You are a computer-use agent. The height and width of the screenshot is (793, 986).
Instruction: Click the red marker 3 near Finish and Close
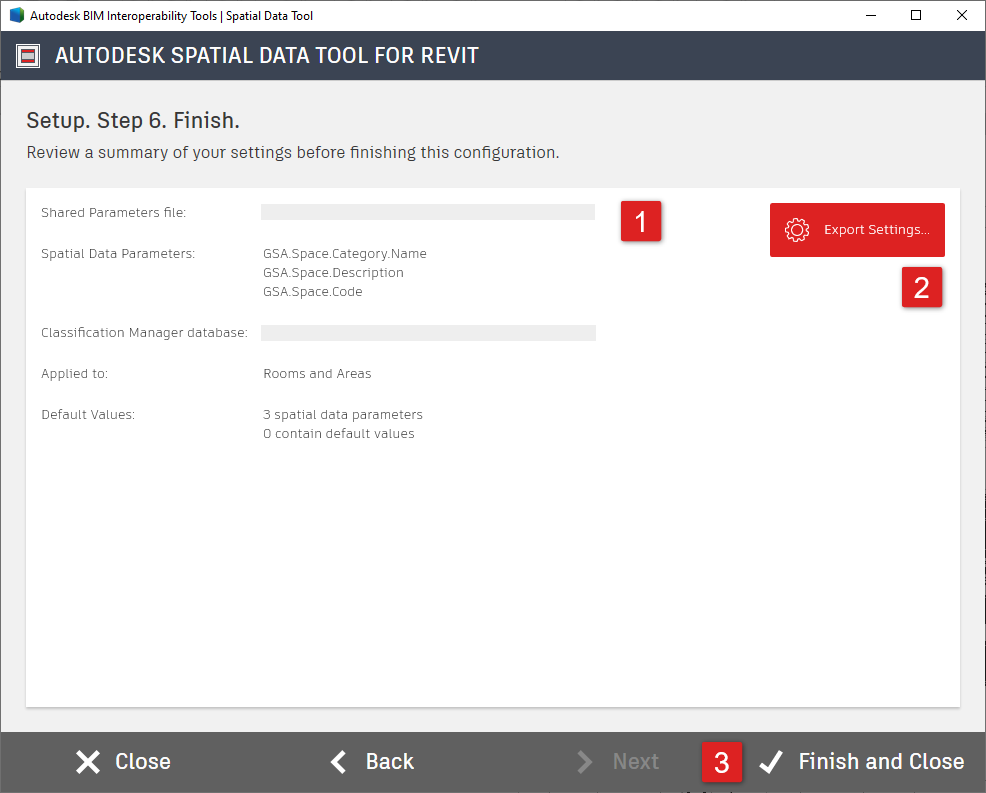tap(722, 761)
